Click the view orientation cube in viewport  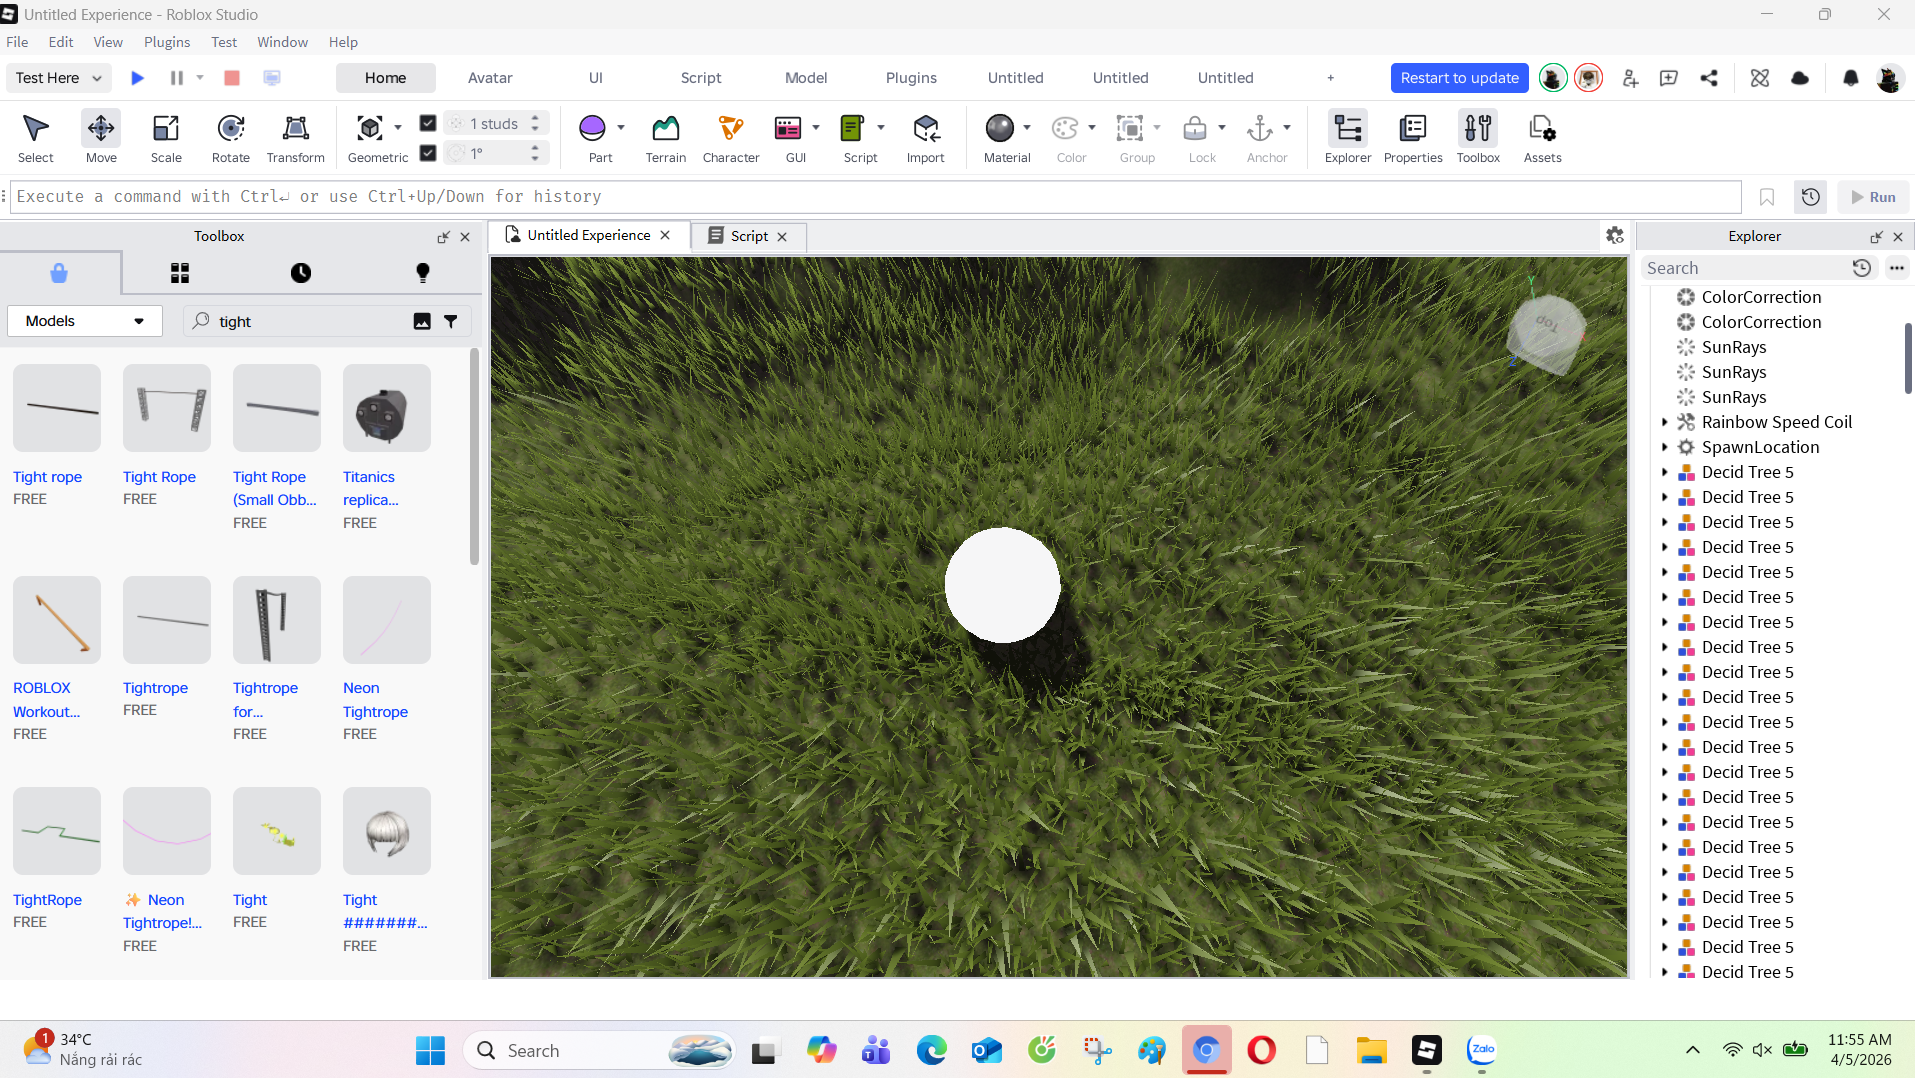click(1546, 331)
